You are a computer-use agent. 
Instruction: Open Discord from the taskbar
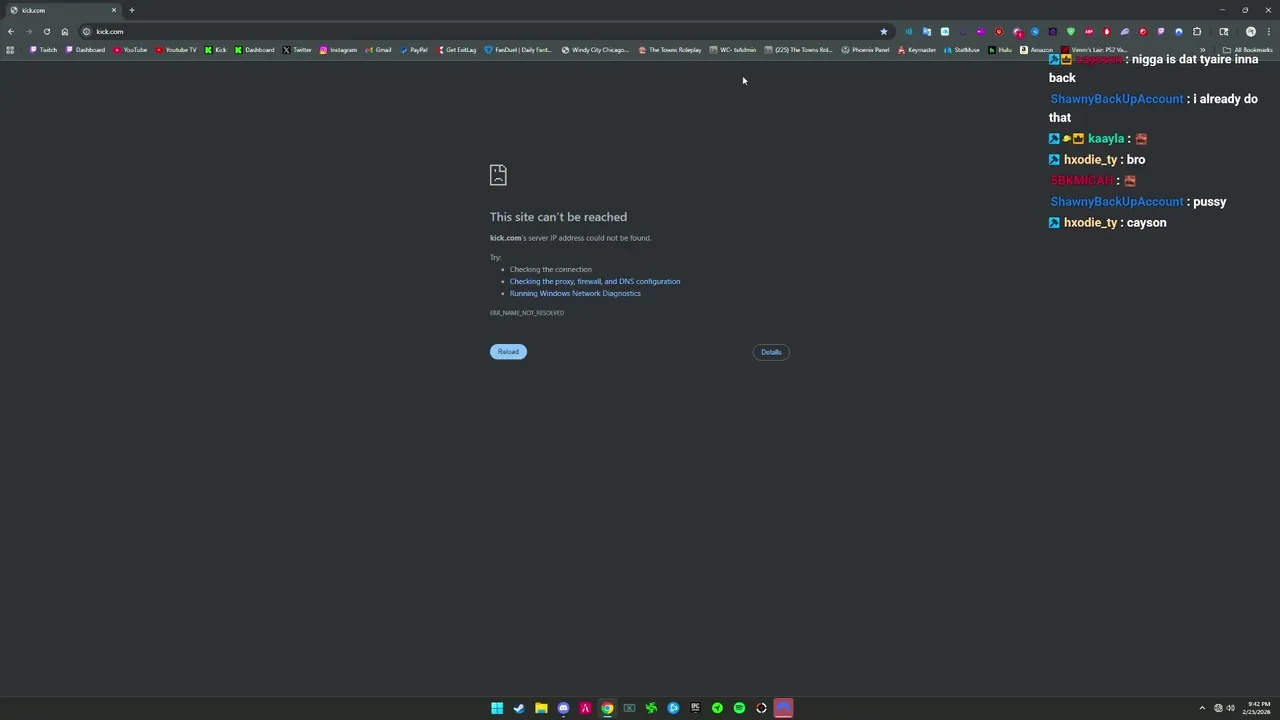[x=563, y=708]
